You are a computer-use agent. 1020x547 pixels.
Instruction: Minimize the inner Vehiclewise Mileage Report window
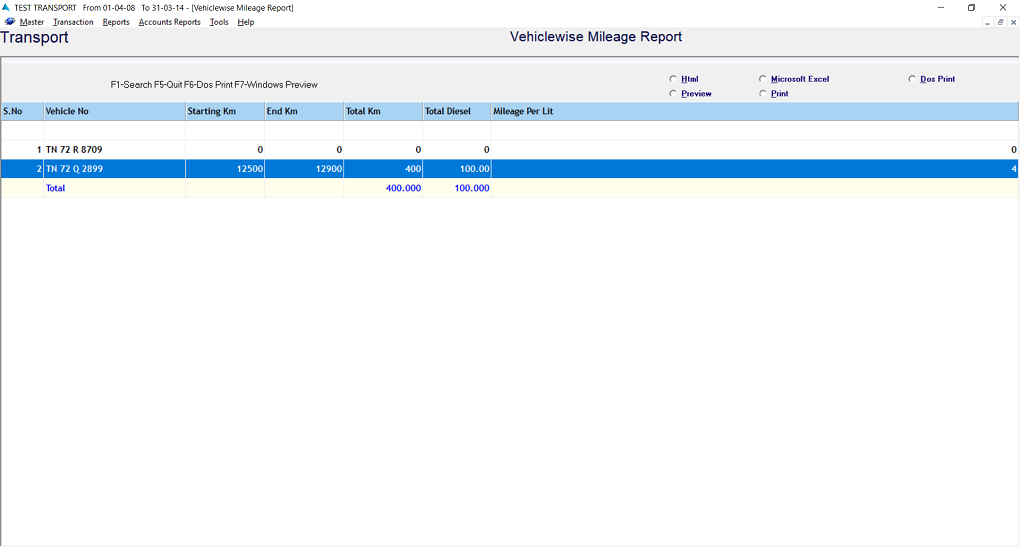point(987,22)
